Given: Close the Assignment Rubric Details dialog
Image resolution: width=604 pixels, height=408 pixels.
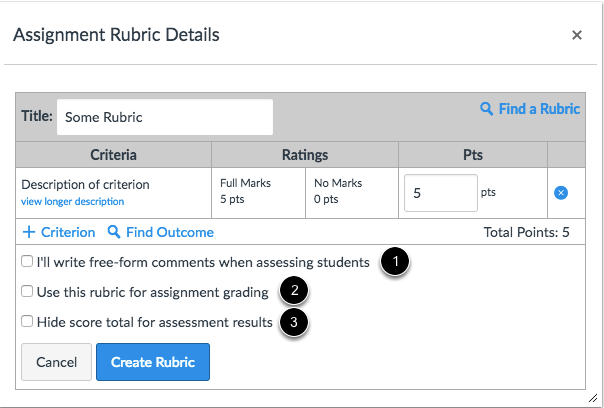Looking at the screenshot, I should click(x=576, y=35).
